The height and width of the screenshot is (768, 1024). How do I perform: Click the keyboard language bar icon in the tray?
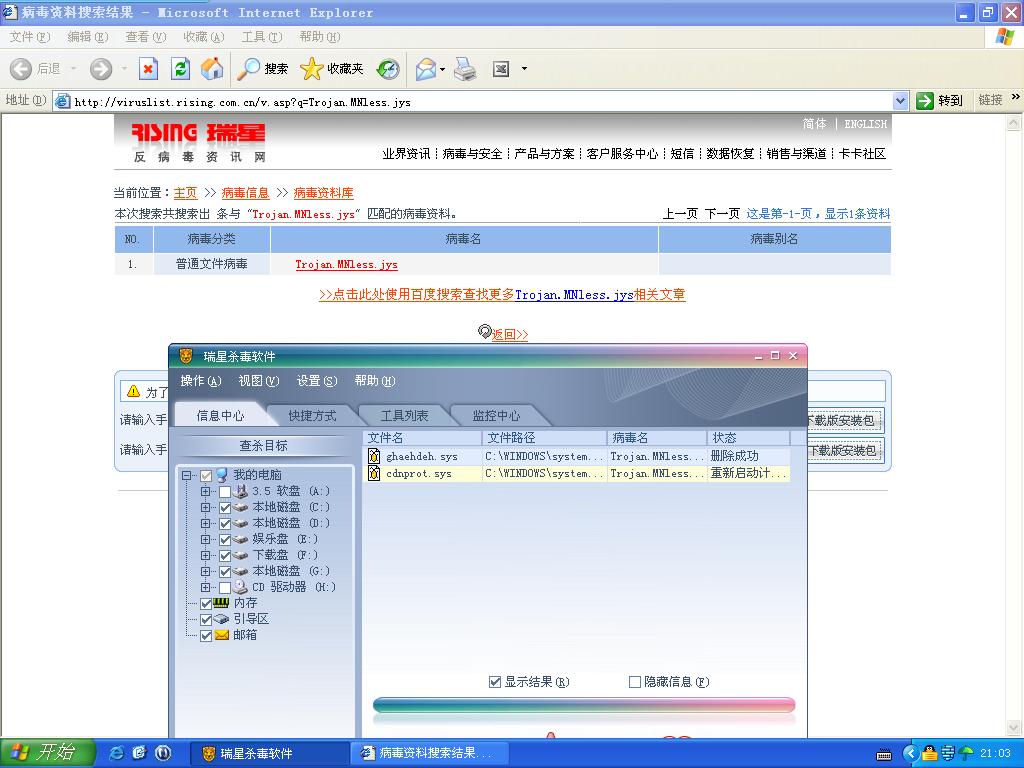(x=884, y=754)
